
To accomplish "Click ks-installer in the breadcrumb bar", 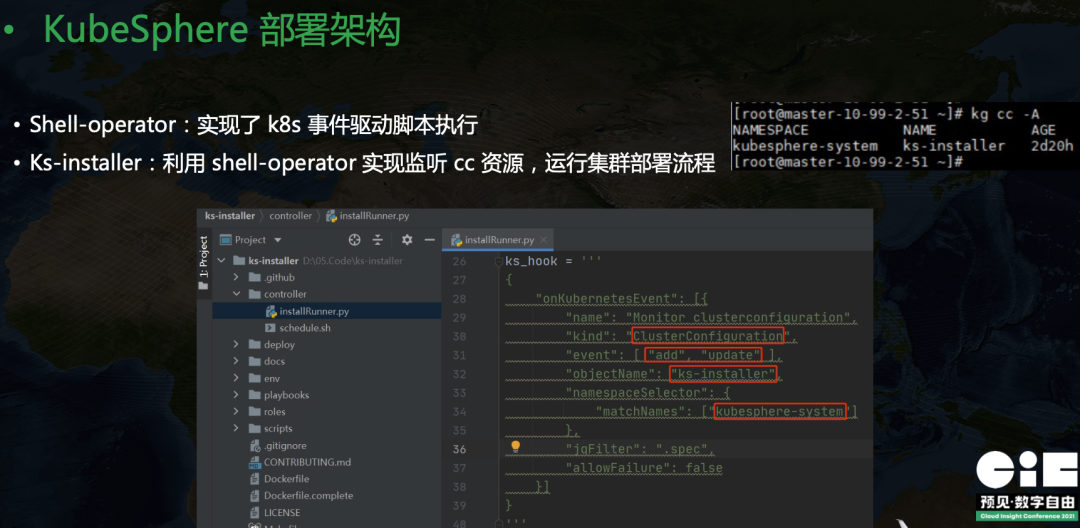I will (x=229, y=215).
